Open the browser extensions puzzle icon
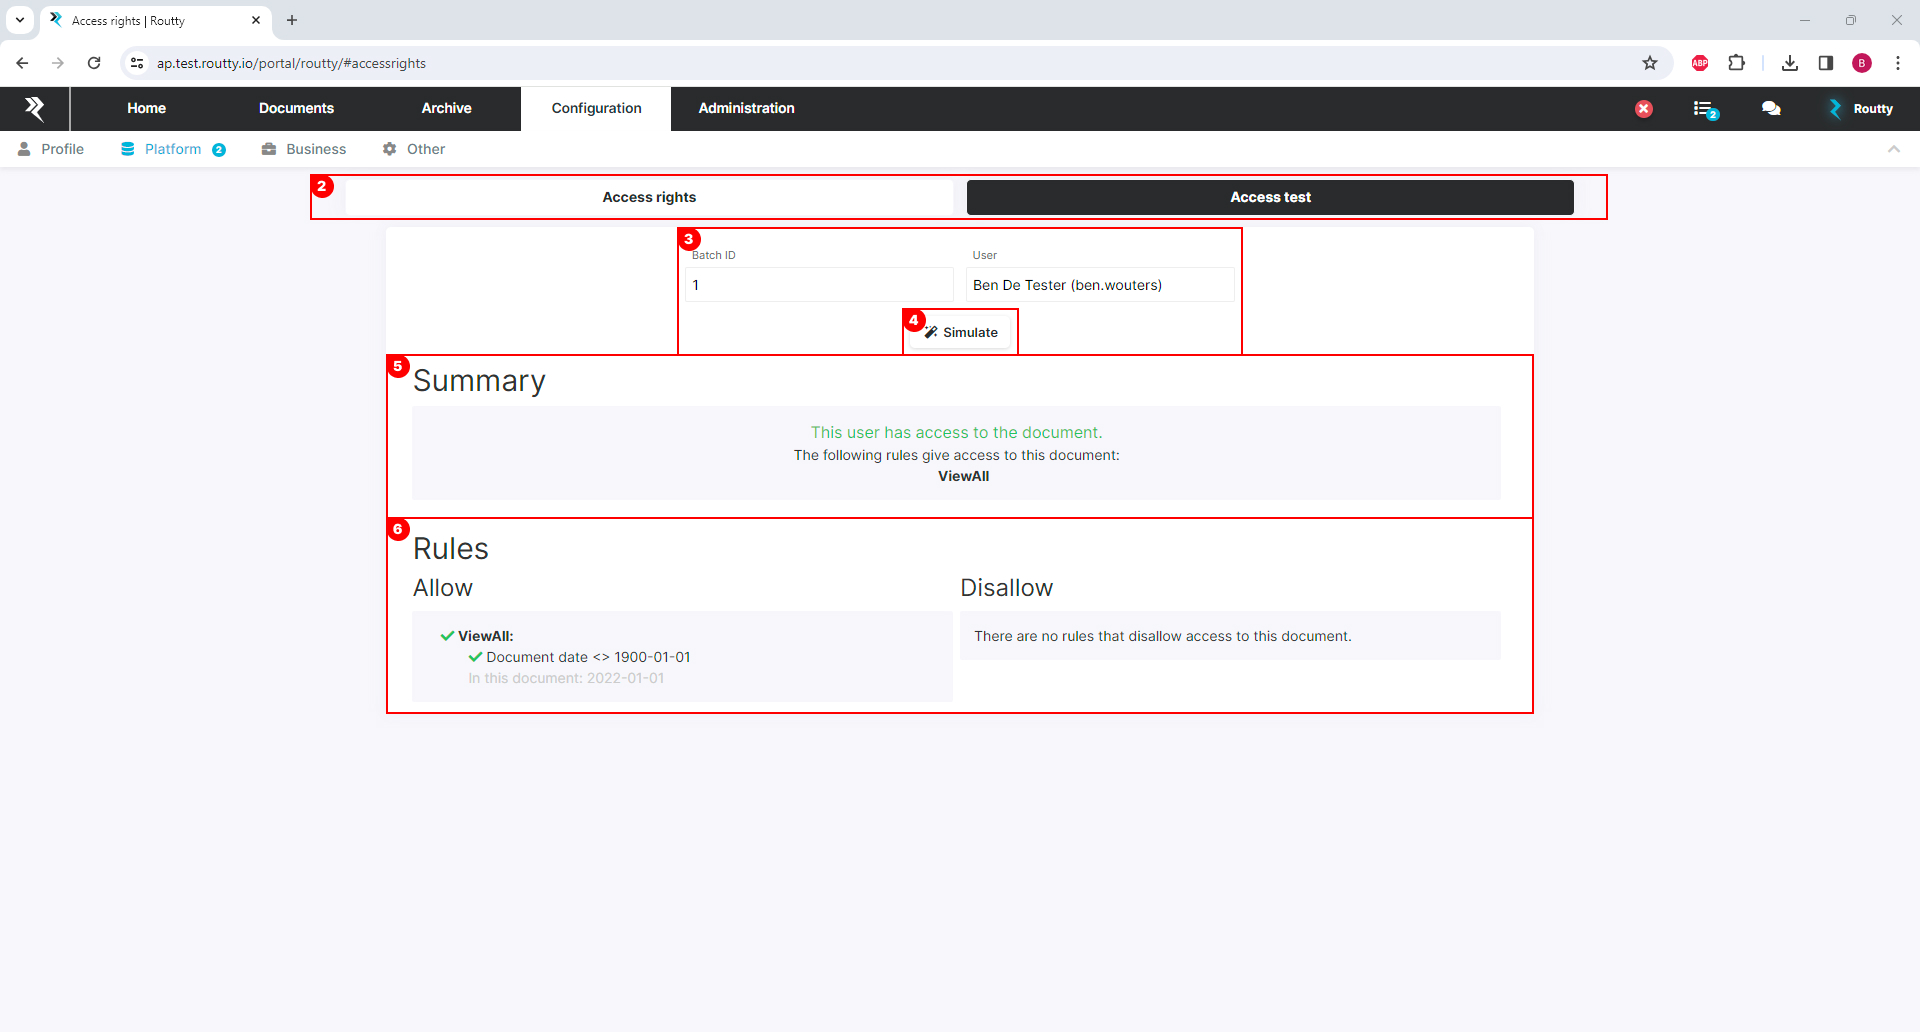The image size is (1920, 1032). coord(1737,63)
